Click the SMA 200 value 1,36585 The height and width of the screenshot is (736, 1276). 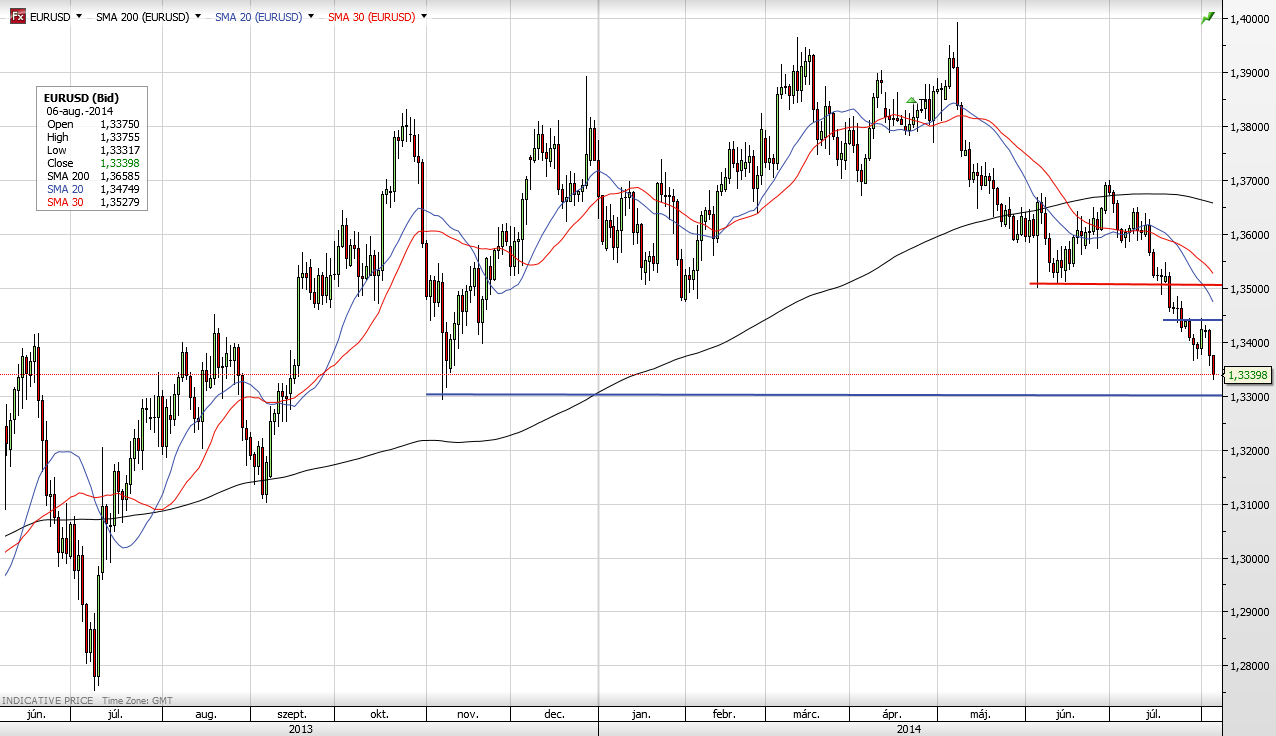click(118, 176)
